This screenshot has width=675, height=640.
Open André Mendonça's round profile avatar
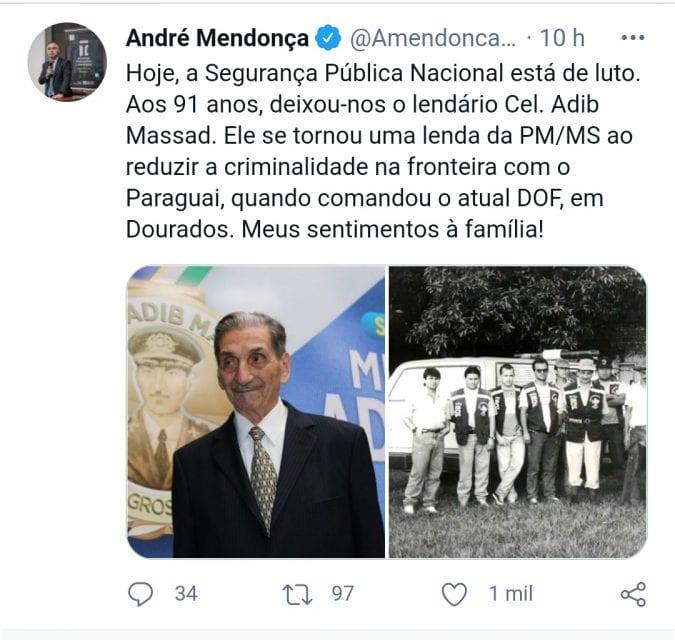click(x=67, y=62)
